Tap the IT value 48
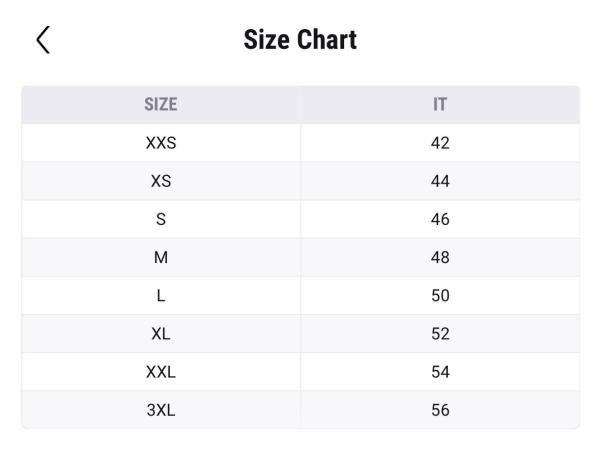Image resolution: width=600 pixels, height=459 pixels. pos(440,257)
